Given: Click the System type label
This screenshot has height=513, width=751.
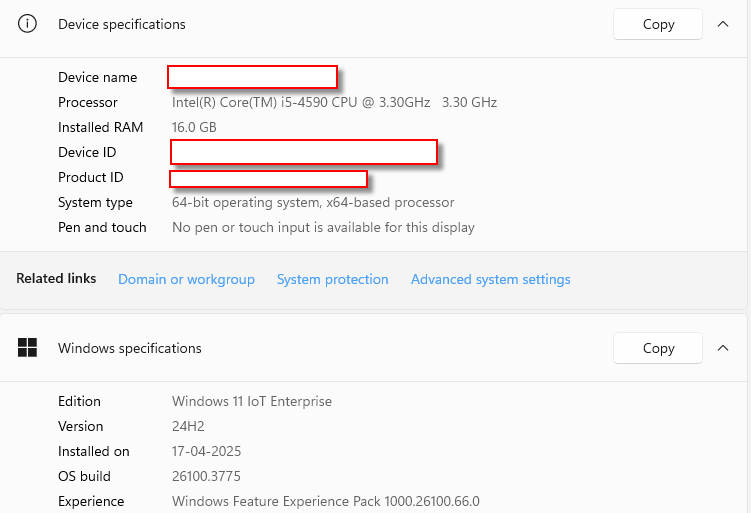Looking at the screenshot, I should (95, 203).
